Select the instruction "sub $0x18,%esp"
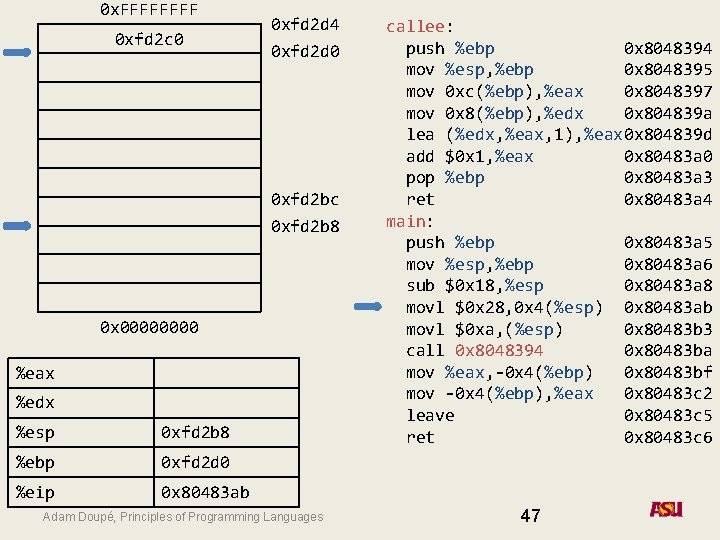 [x=475, y=286]
